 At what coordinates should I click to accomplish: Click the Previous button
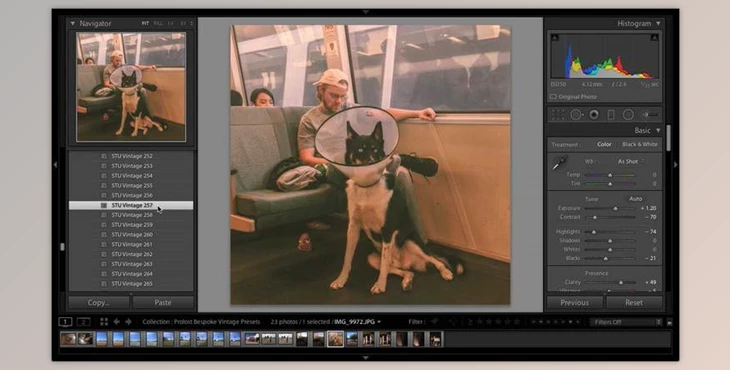click(575, 303)
